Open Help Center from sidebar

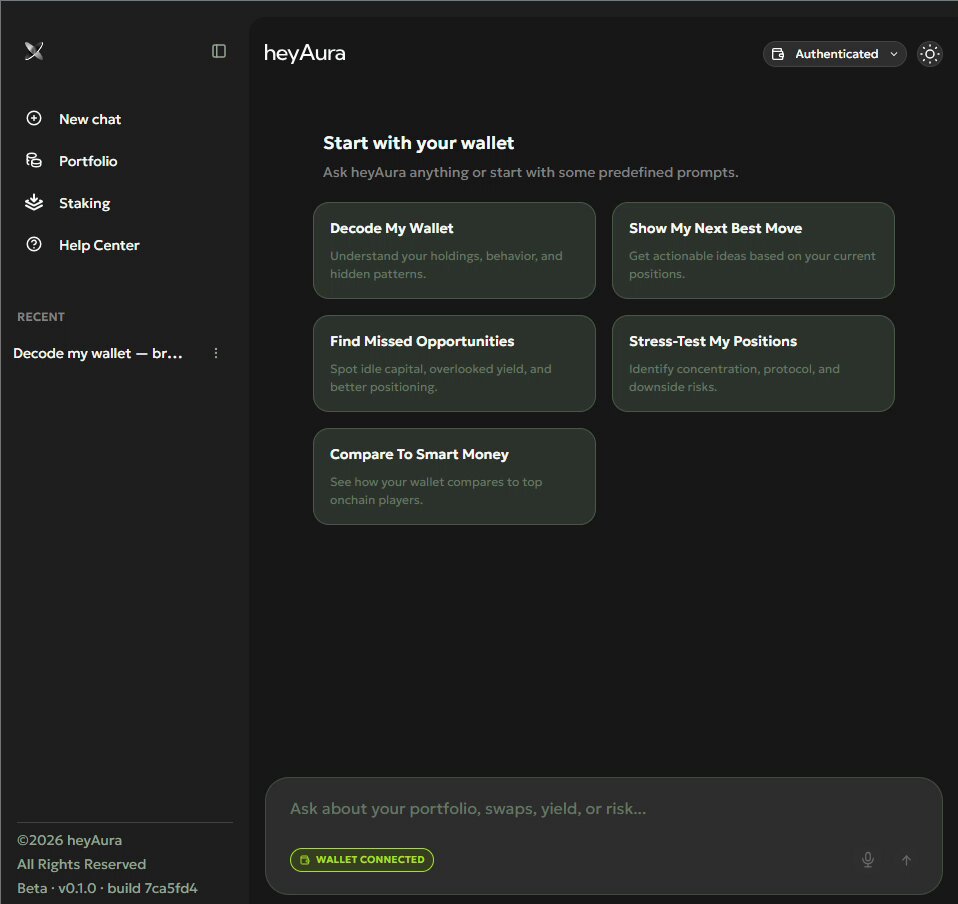(x=99, y=245)
